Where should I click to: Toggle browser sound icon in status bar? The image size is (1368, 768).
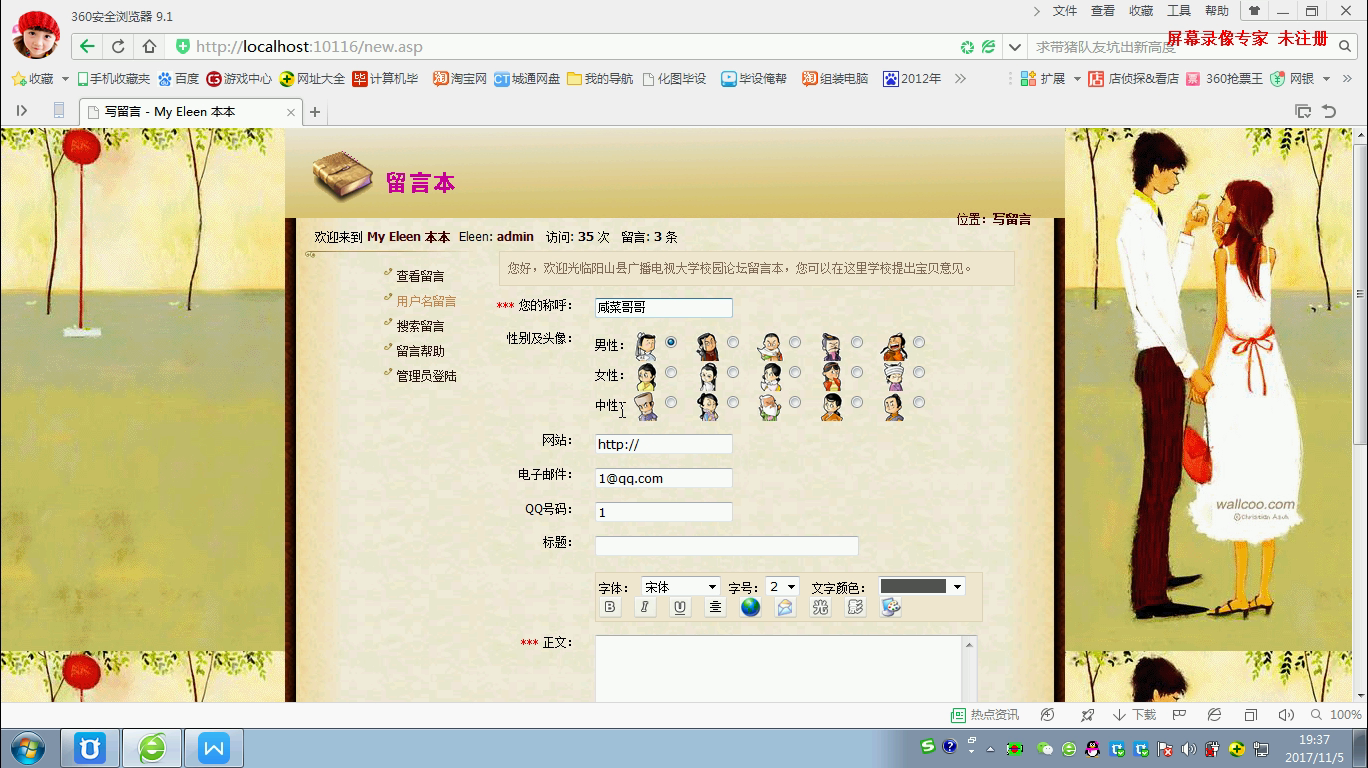pos(1286,715)
